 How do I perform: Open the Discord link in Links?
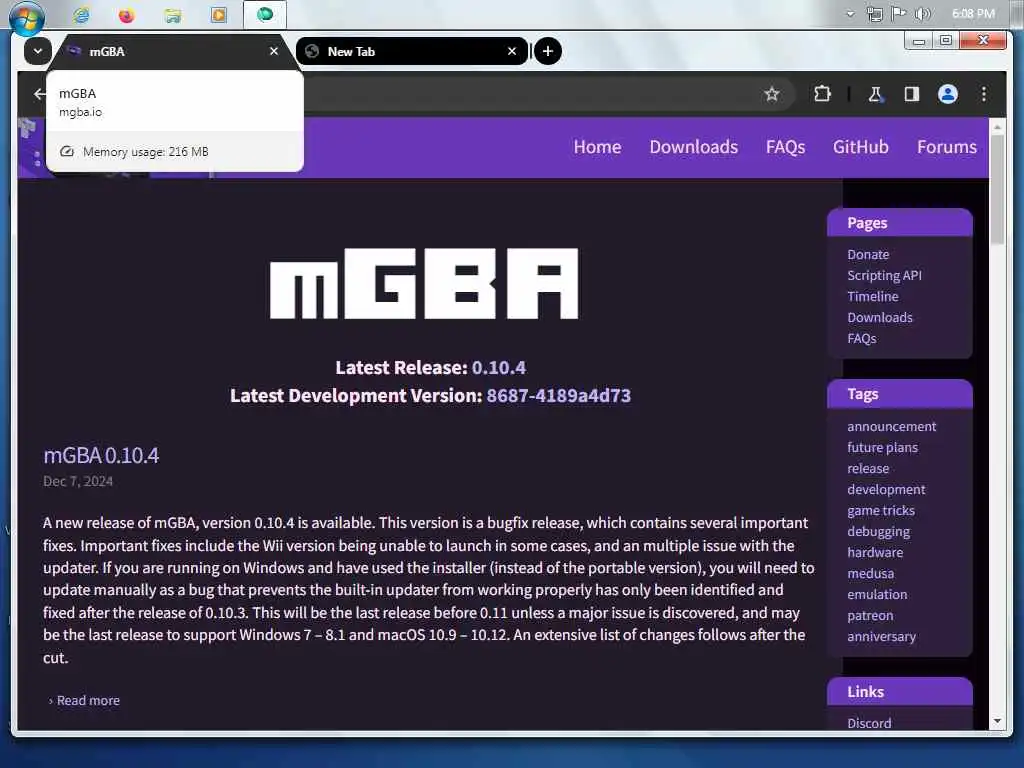click(x=869, y=723)
